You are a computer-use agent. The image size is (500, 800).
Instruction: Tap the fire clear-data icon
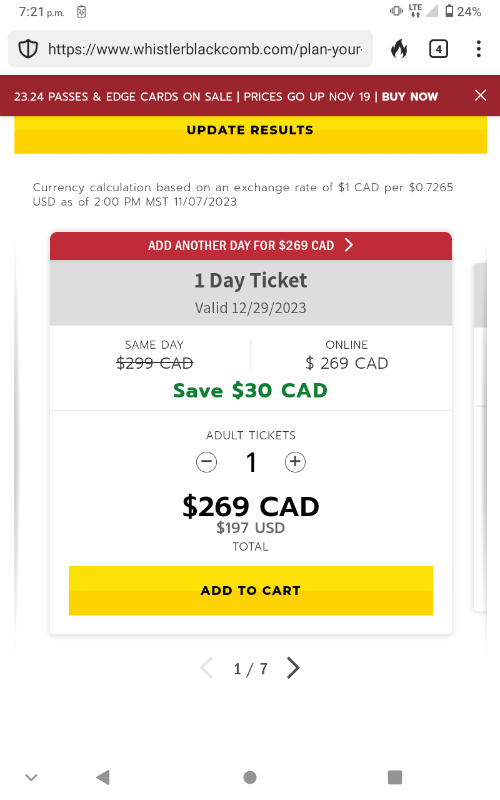pyautogui.click(x=399, y=49)
